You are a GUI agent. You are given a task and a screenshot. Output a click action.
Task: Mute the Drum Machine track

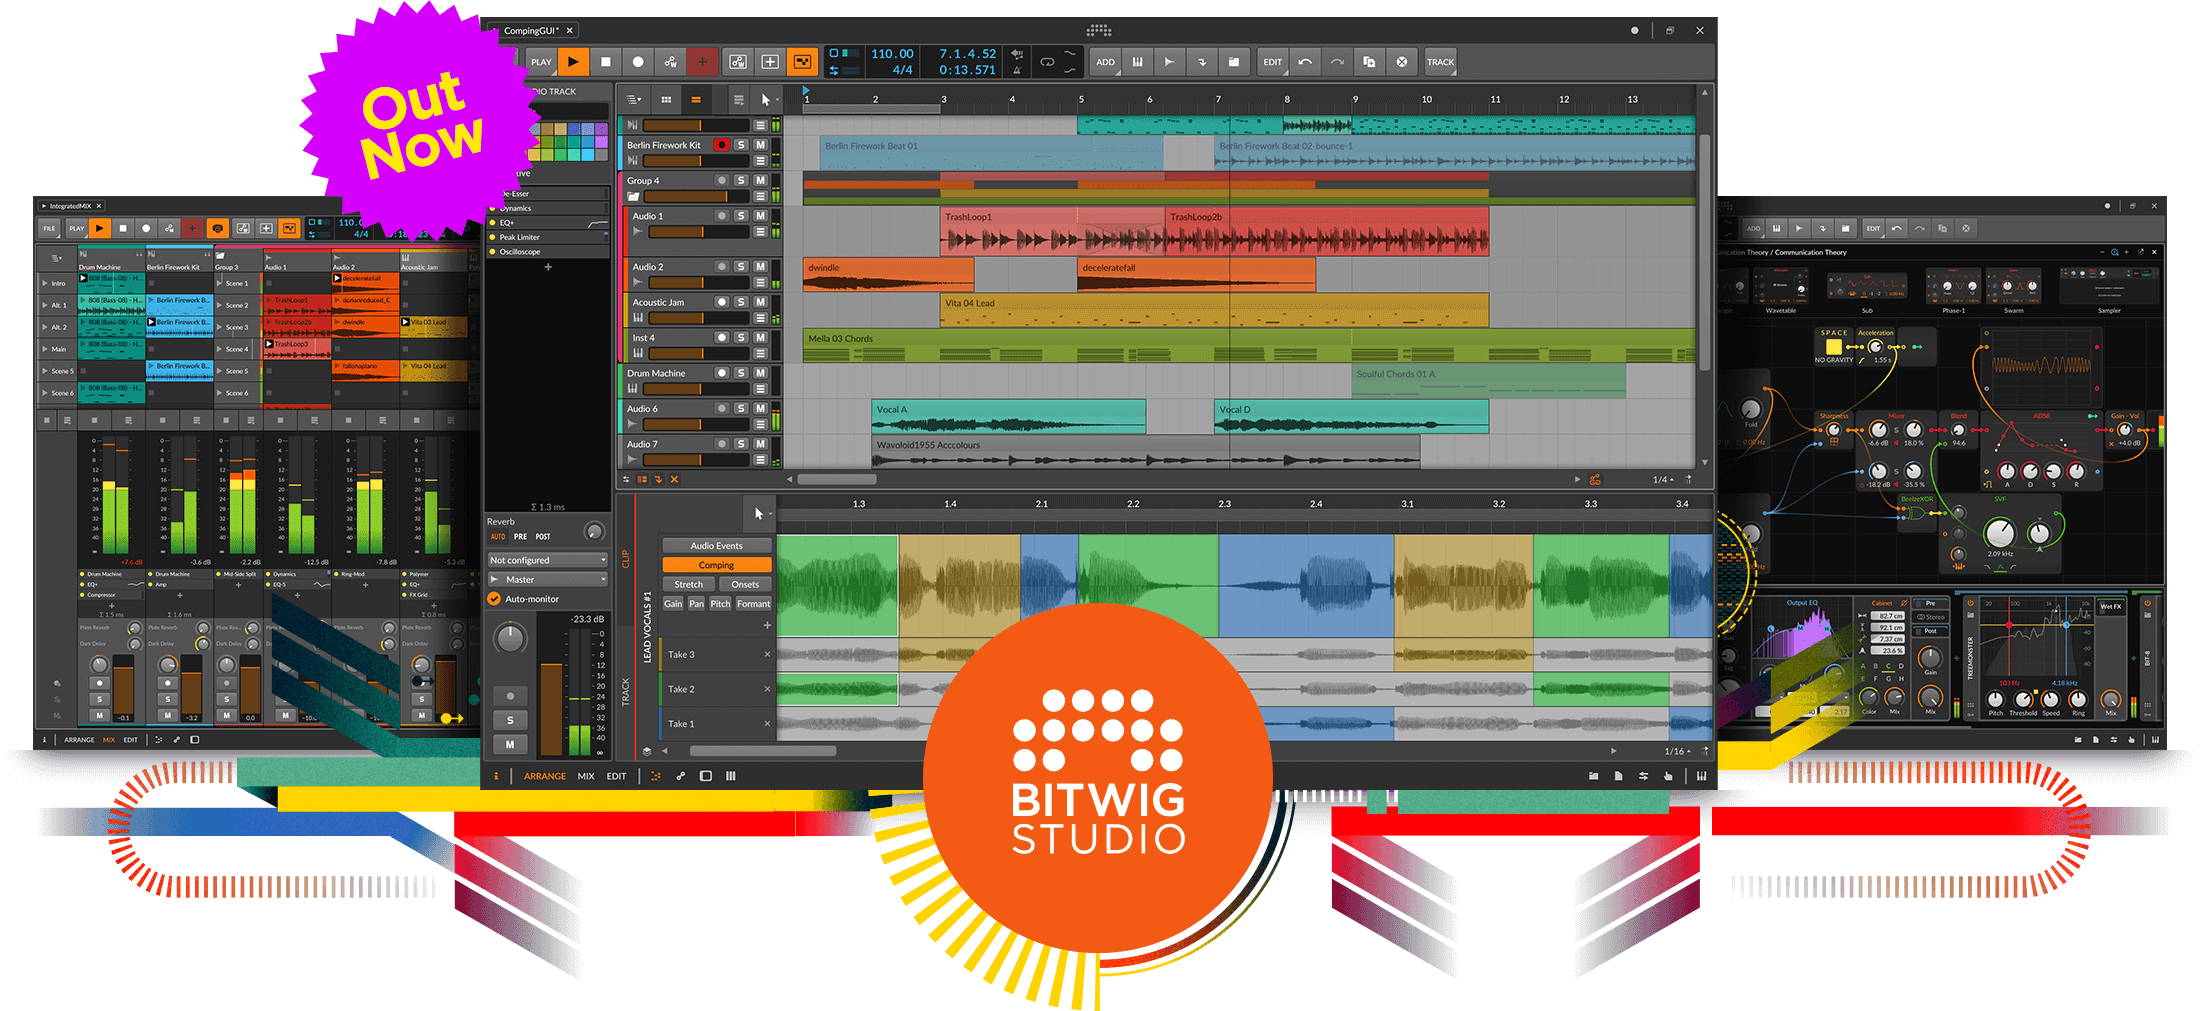coord(761,373)
